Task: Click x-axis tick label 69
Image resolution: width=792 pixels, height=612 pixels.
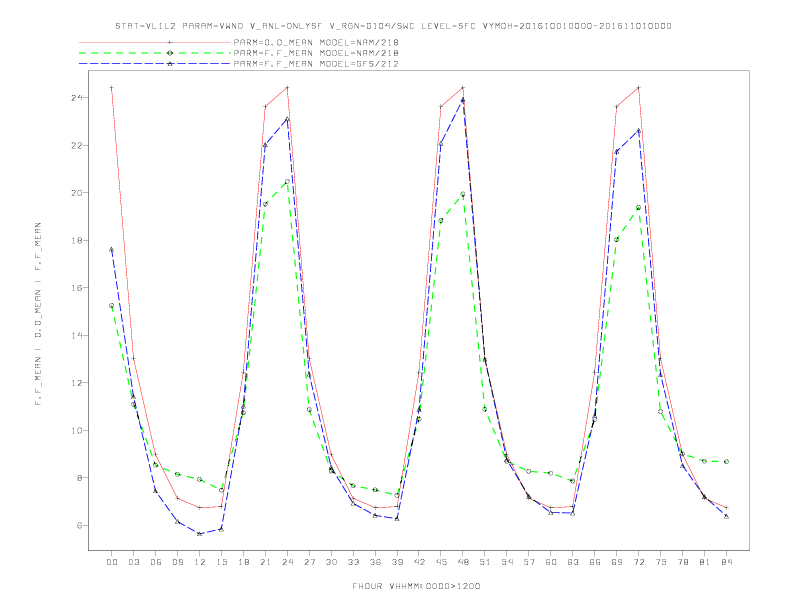Action: (x=617, y=562)
